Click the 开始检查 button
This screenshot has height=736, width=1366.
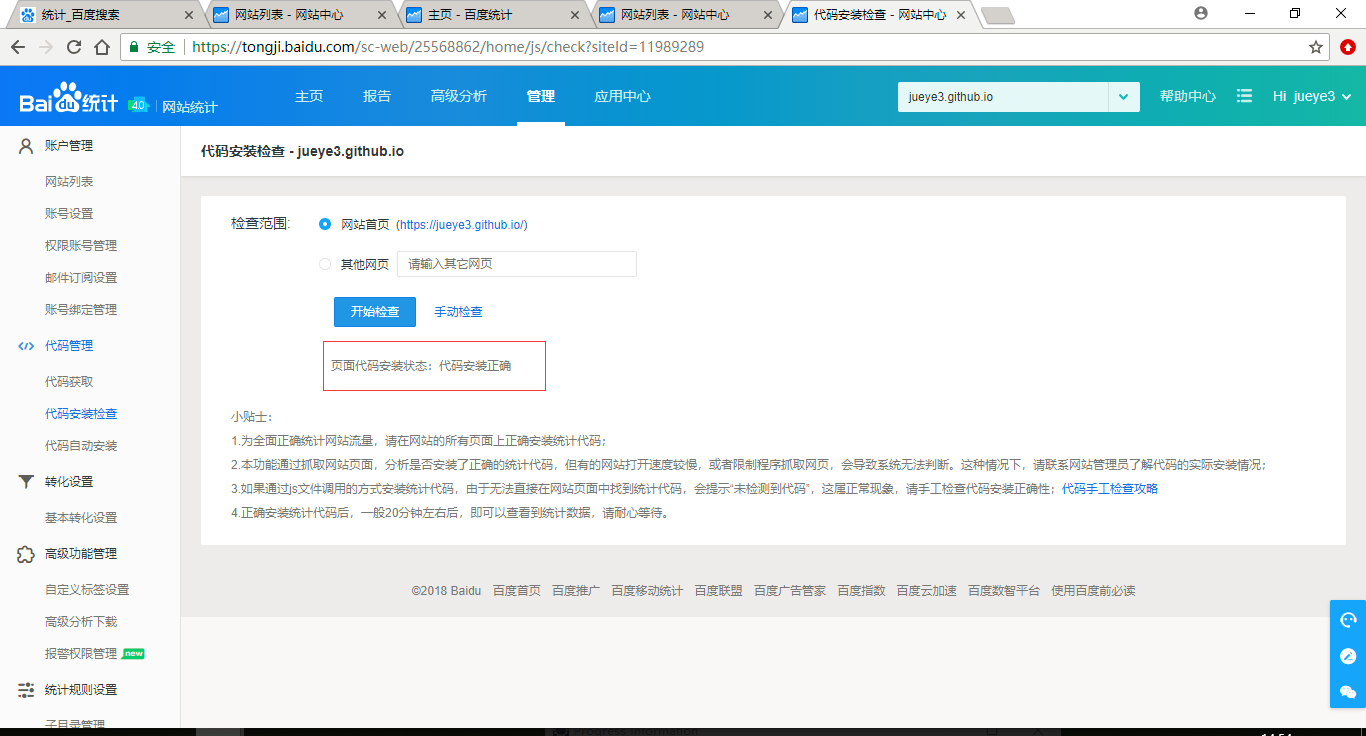coord(375,312)
